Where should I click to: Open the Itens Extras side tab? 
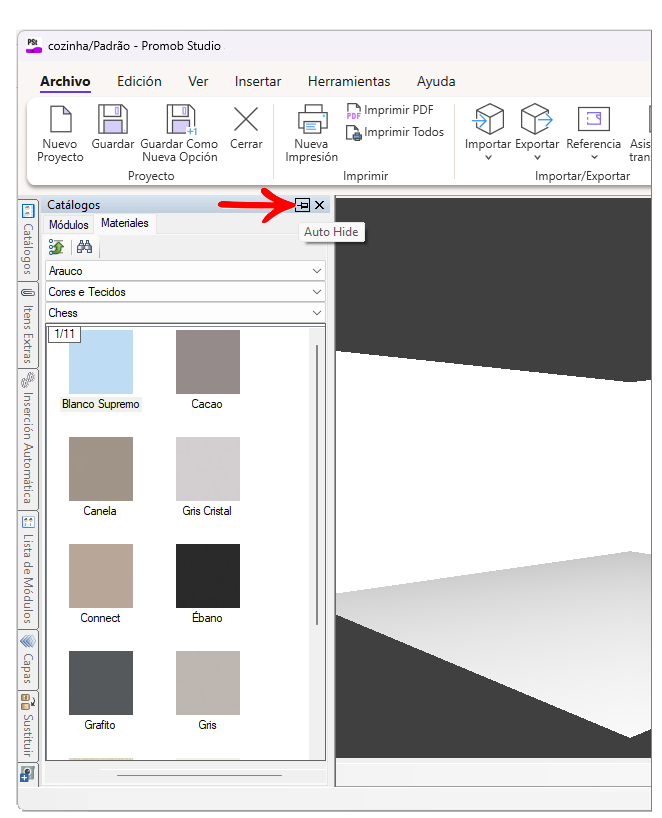click(x=28, y=326)
